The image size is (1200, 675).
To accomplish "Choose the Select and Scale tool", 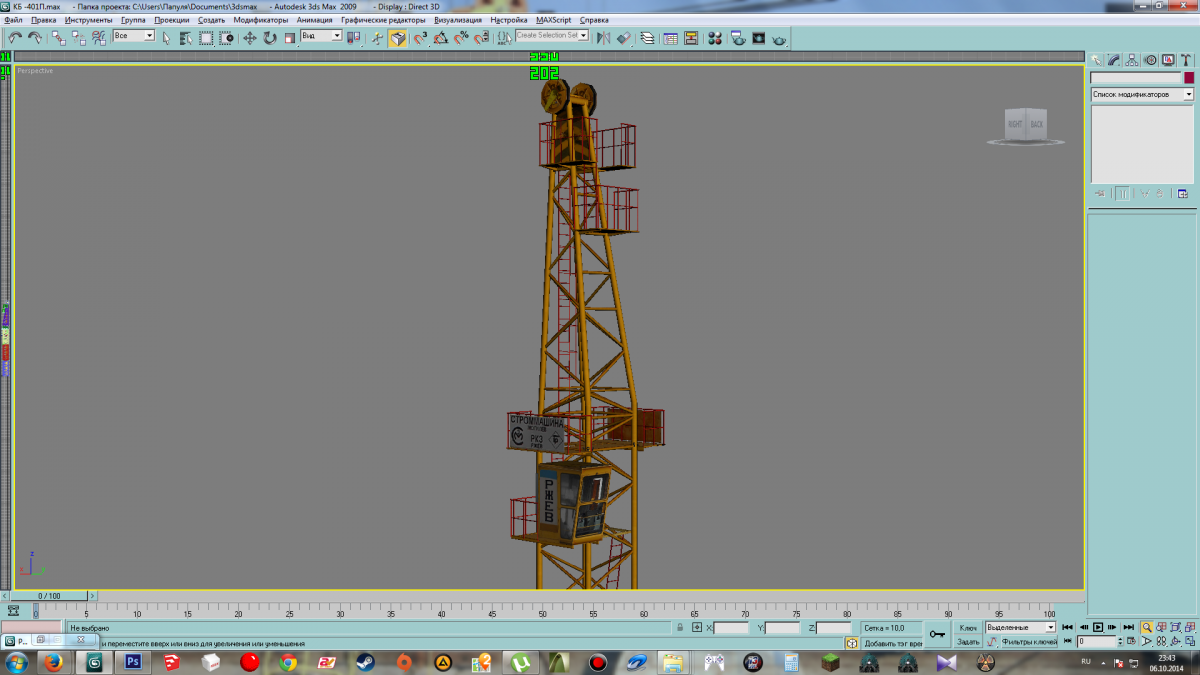I will pos(290,38).
